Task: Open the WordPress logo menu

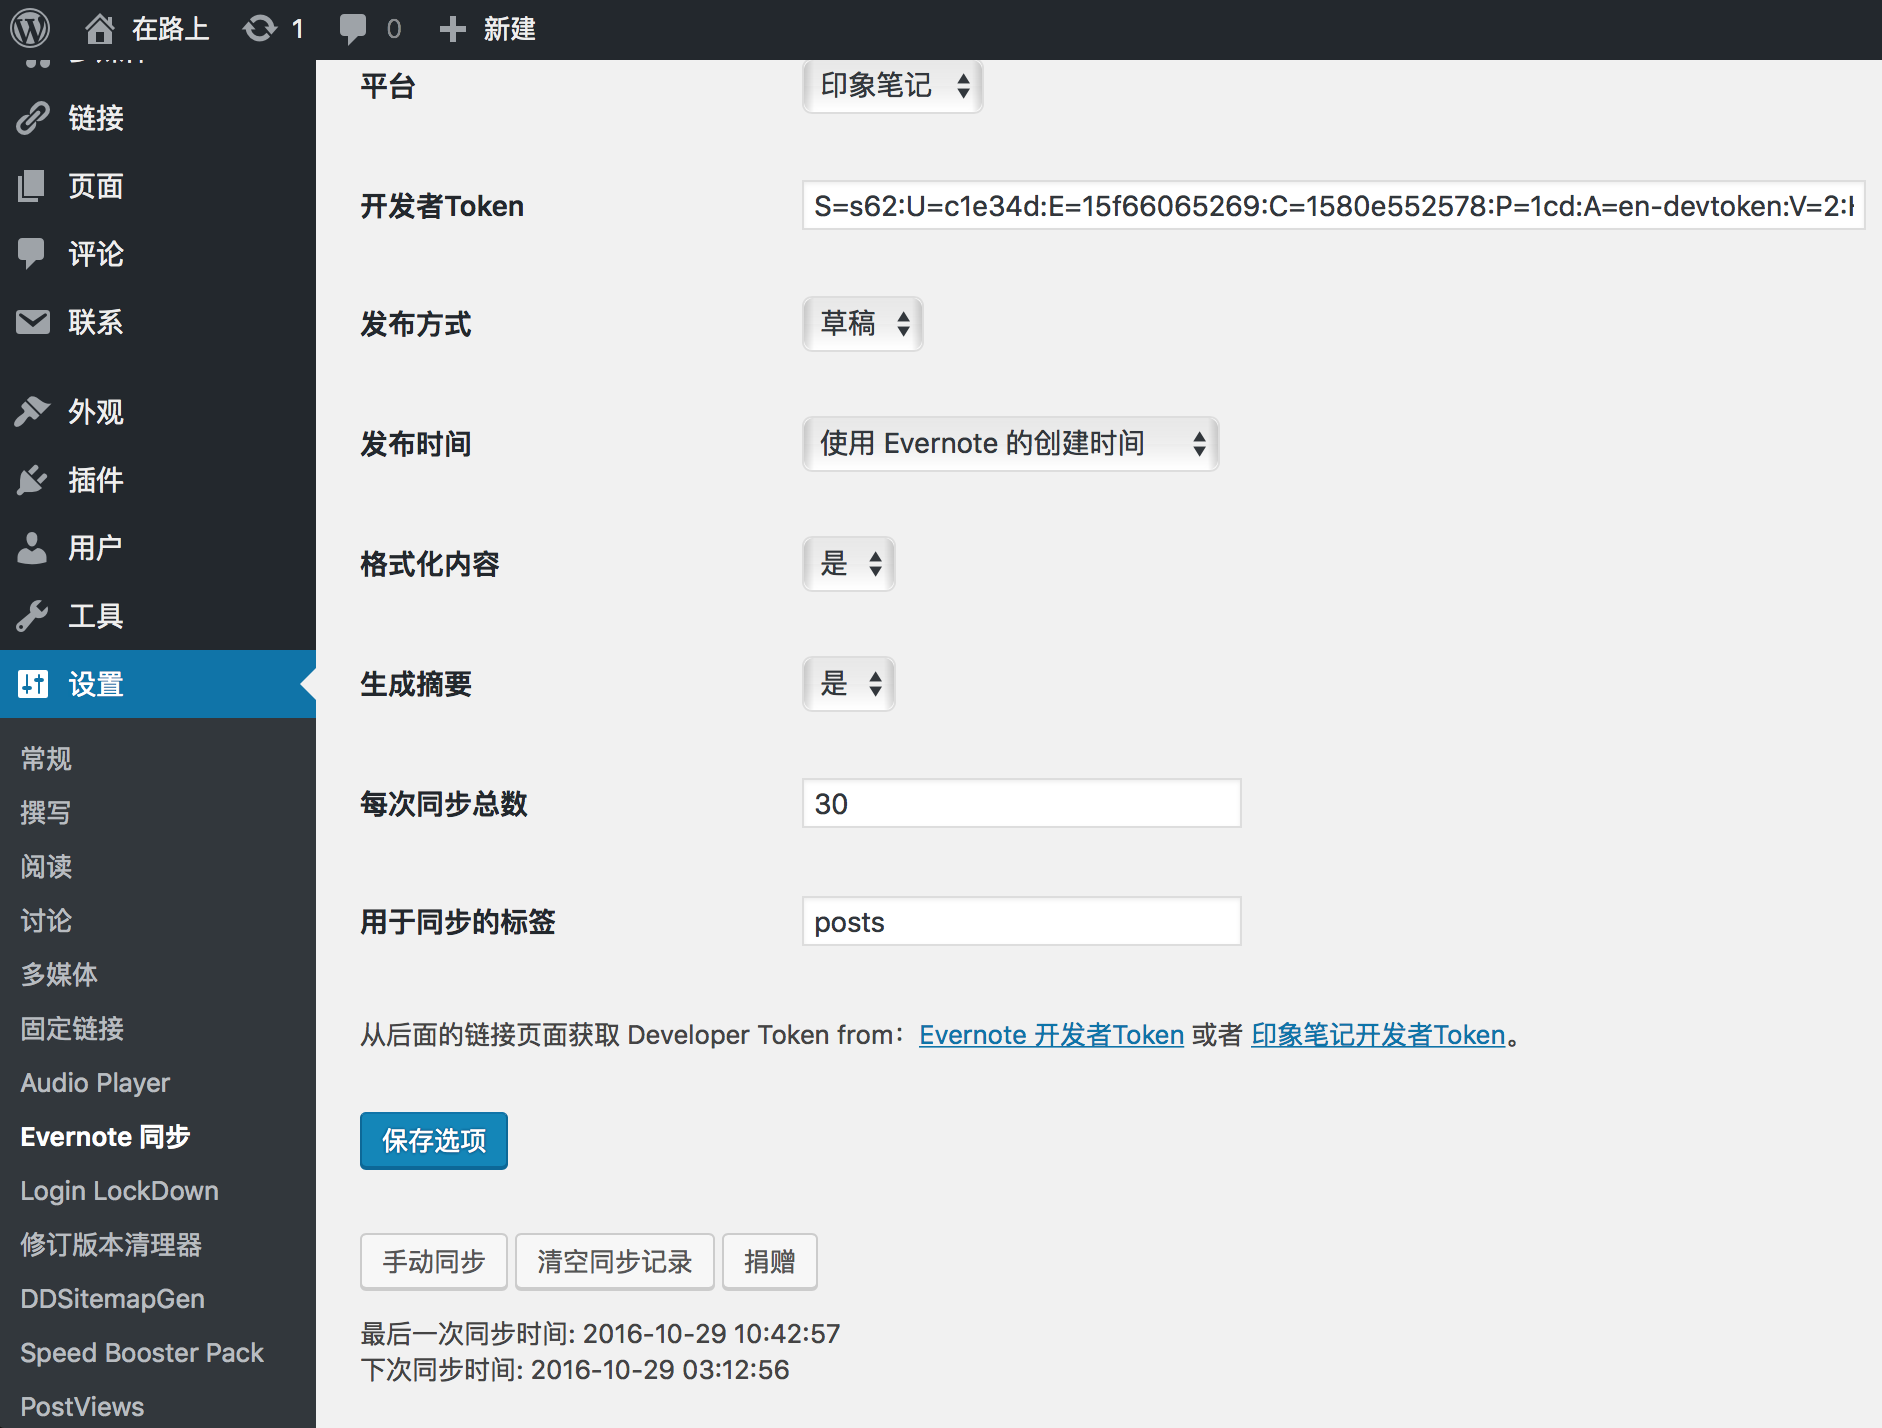Action: point(30,29)
